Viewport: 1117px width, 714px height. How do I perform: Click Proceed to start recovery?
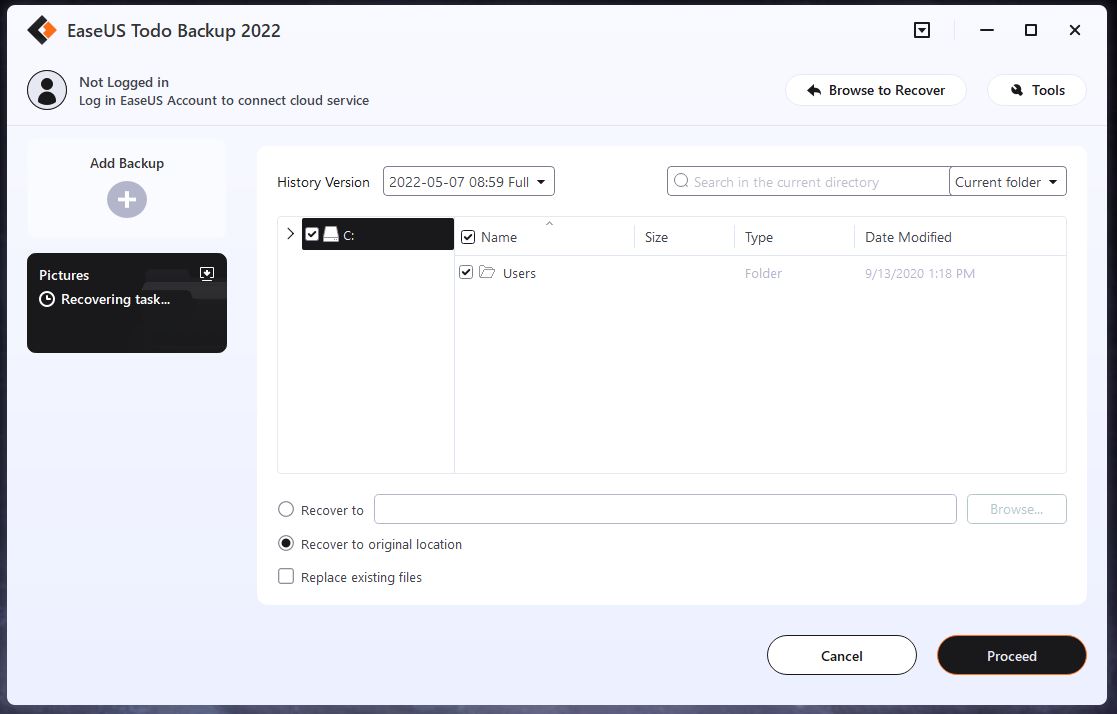(x=1012, y=656)
